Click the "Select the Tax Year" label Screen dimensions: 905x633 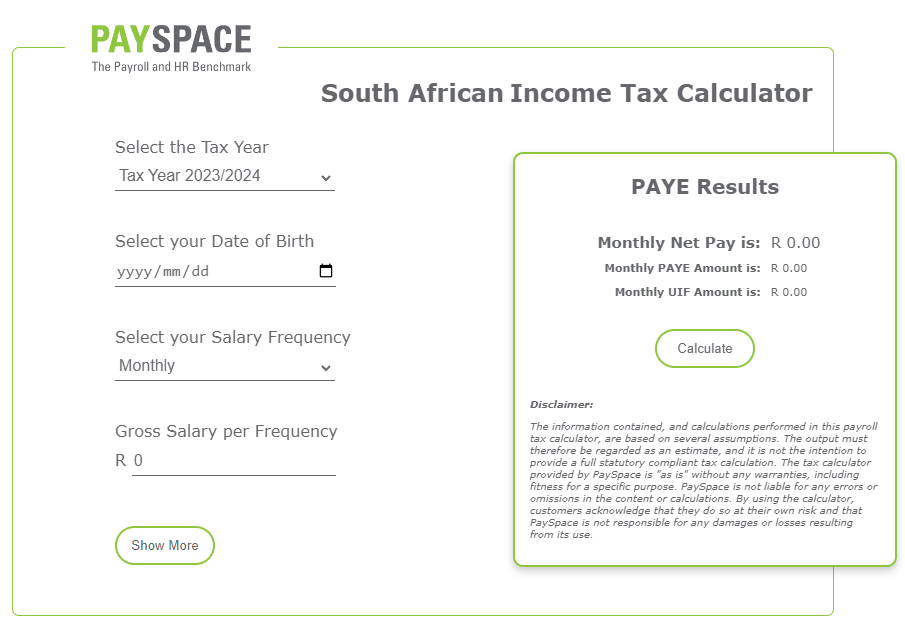click(192, 147)
